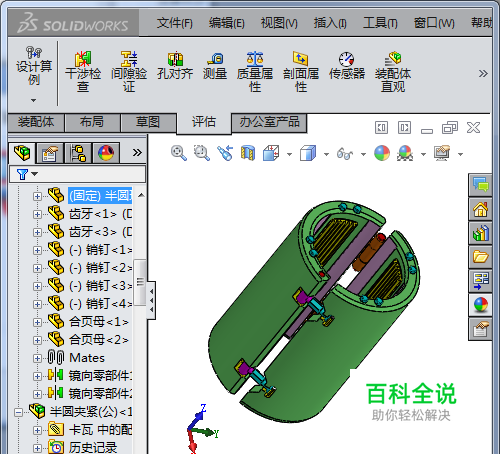Select 镜向零部件1 mirror feature
Viewport: 500px width, 454px height.
click(x=100, y=376)
